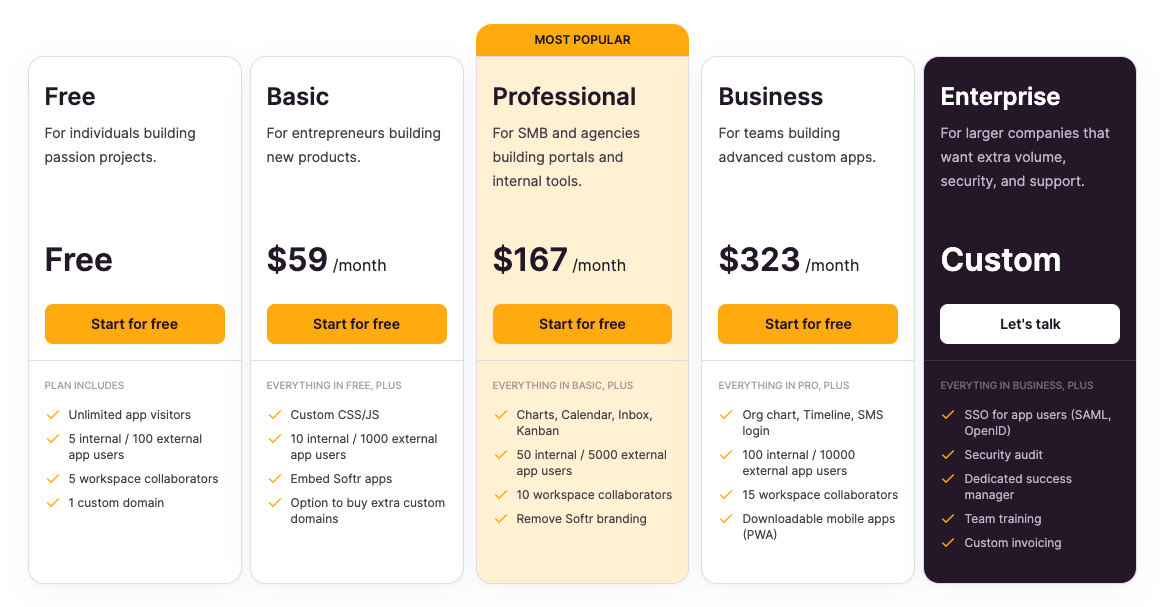Click Option to buy extra custom domains
1171x607 pixels.
(367, 511)
